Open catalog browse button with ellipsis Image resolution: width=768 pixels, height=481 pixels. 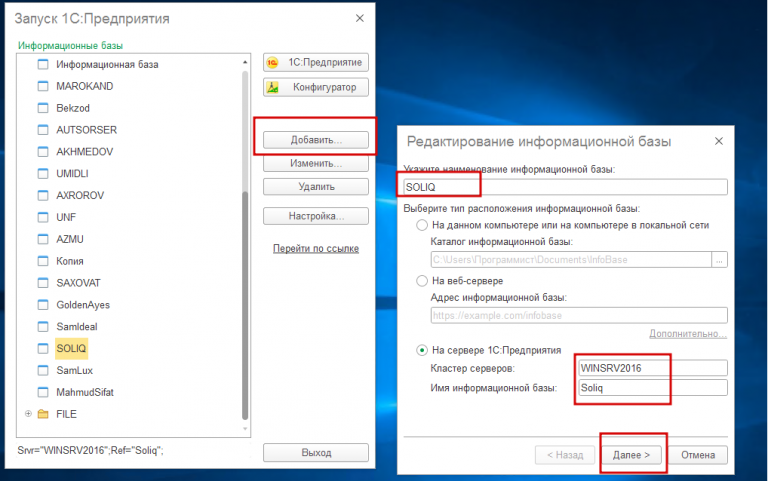click(720, 260)
